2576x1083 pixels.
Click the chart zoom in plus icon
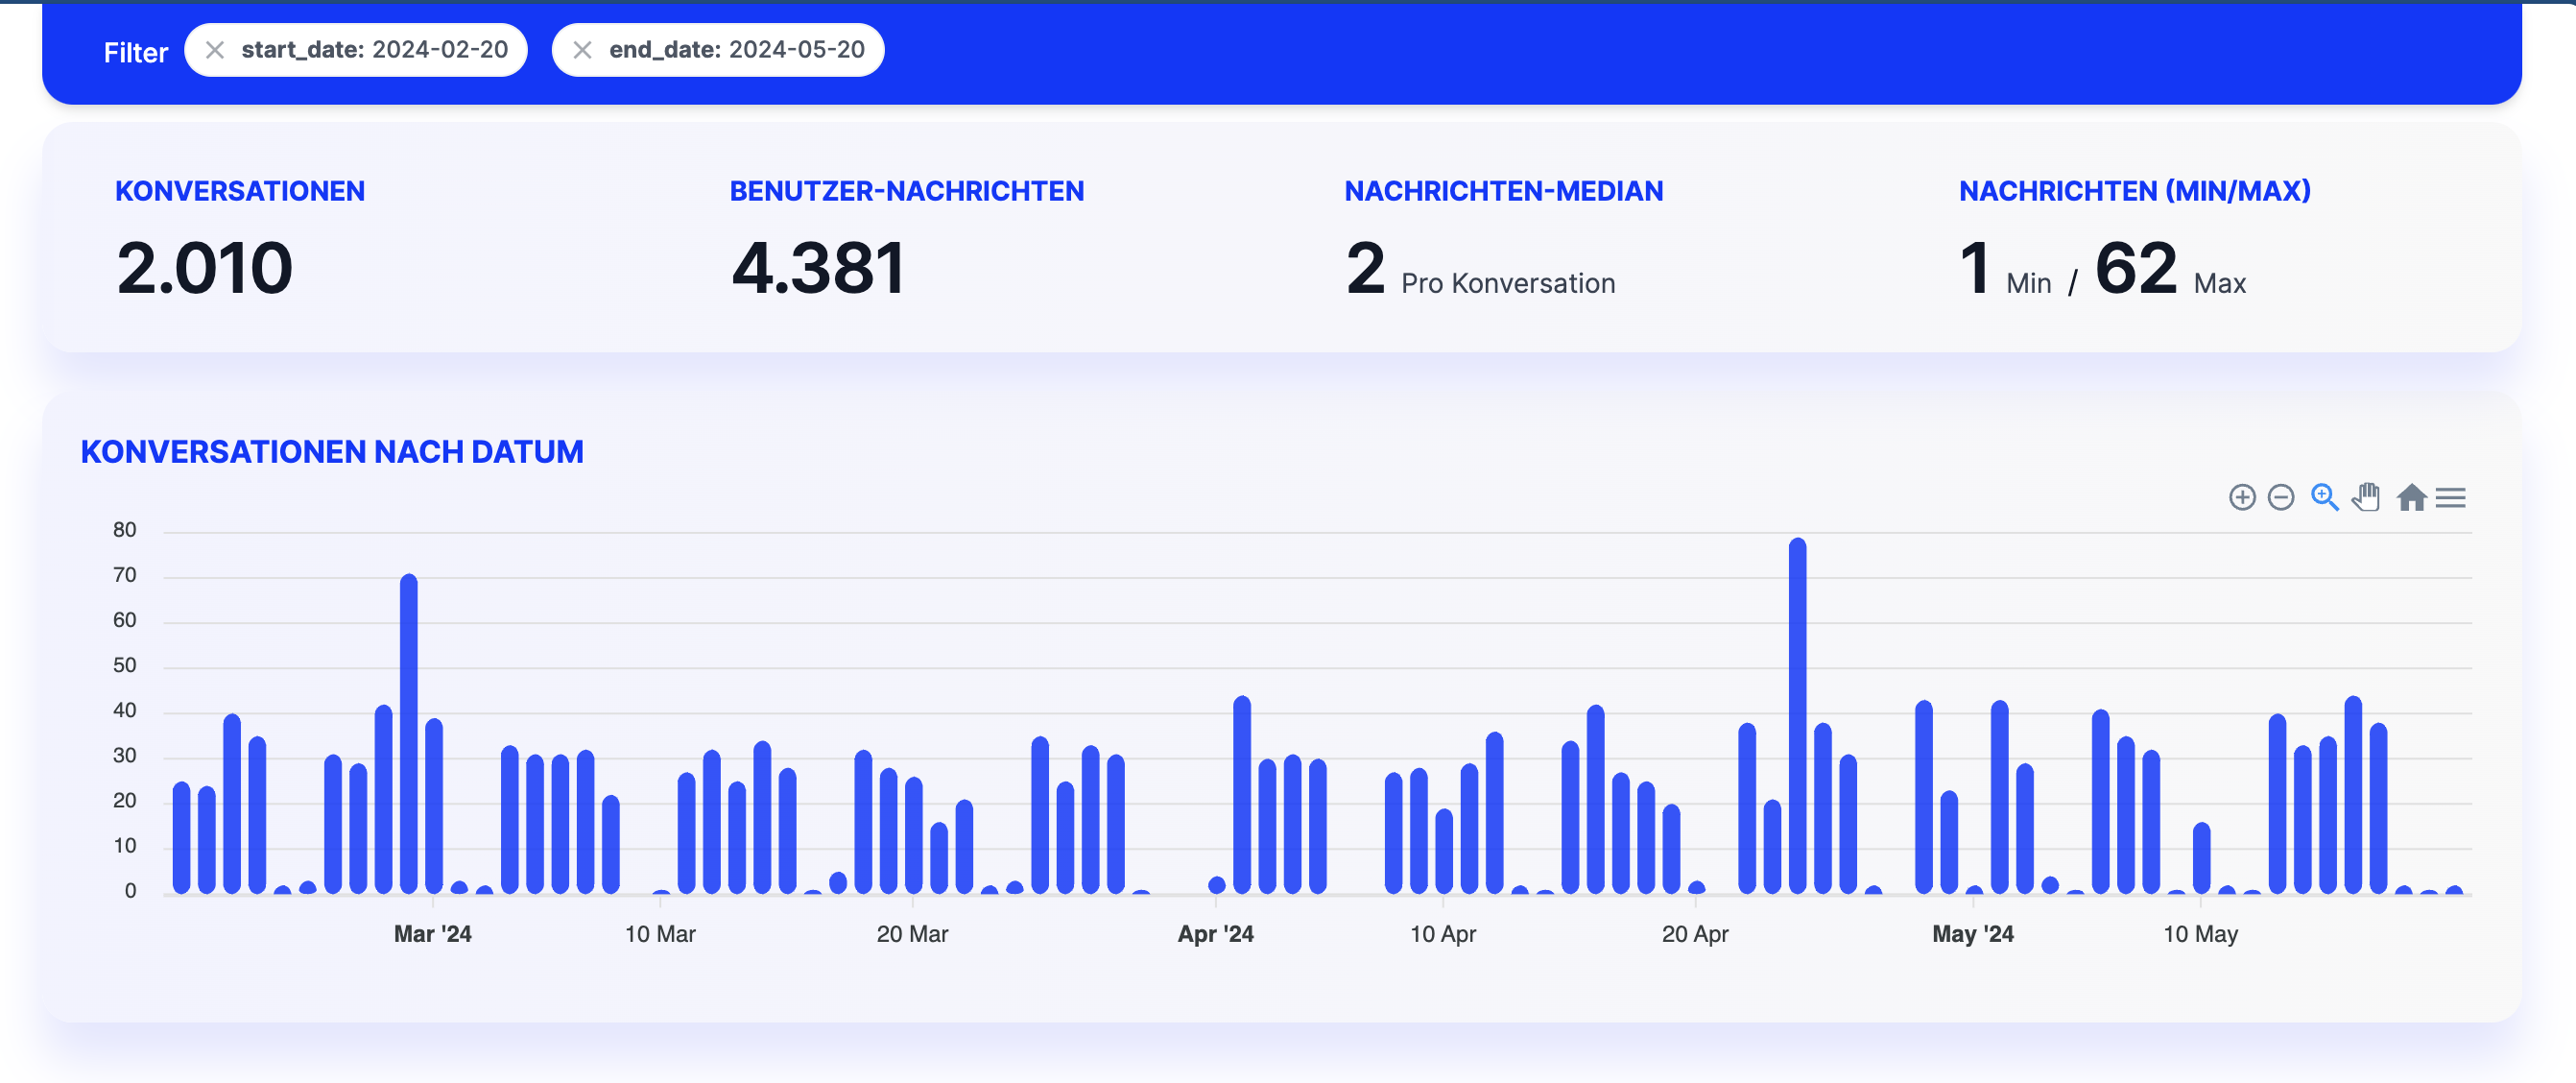(2242, 497)
